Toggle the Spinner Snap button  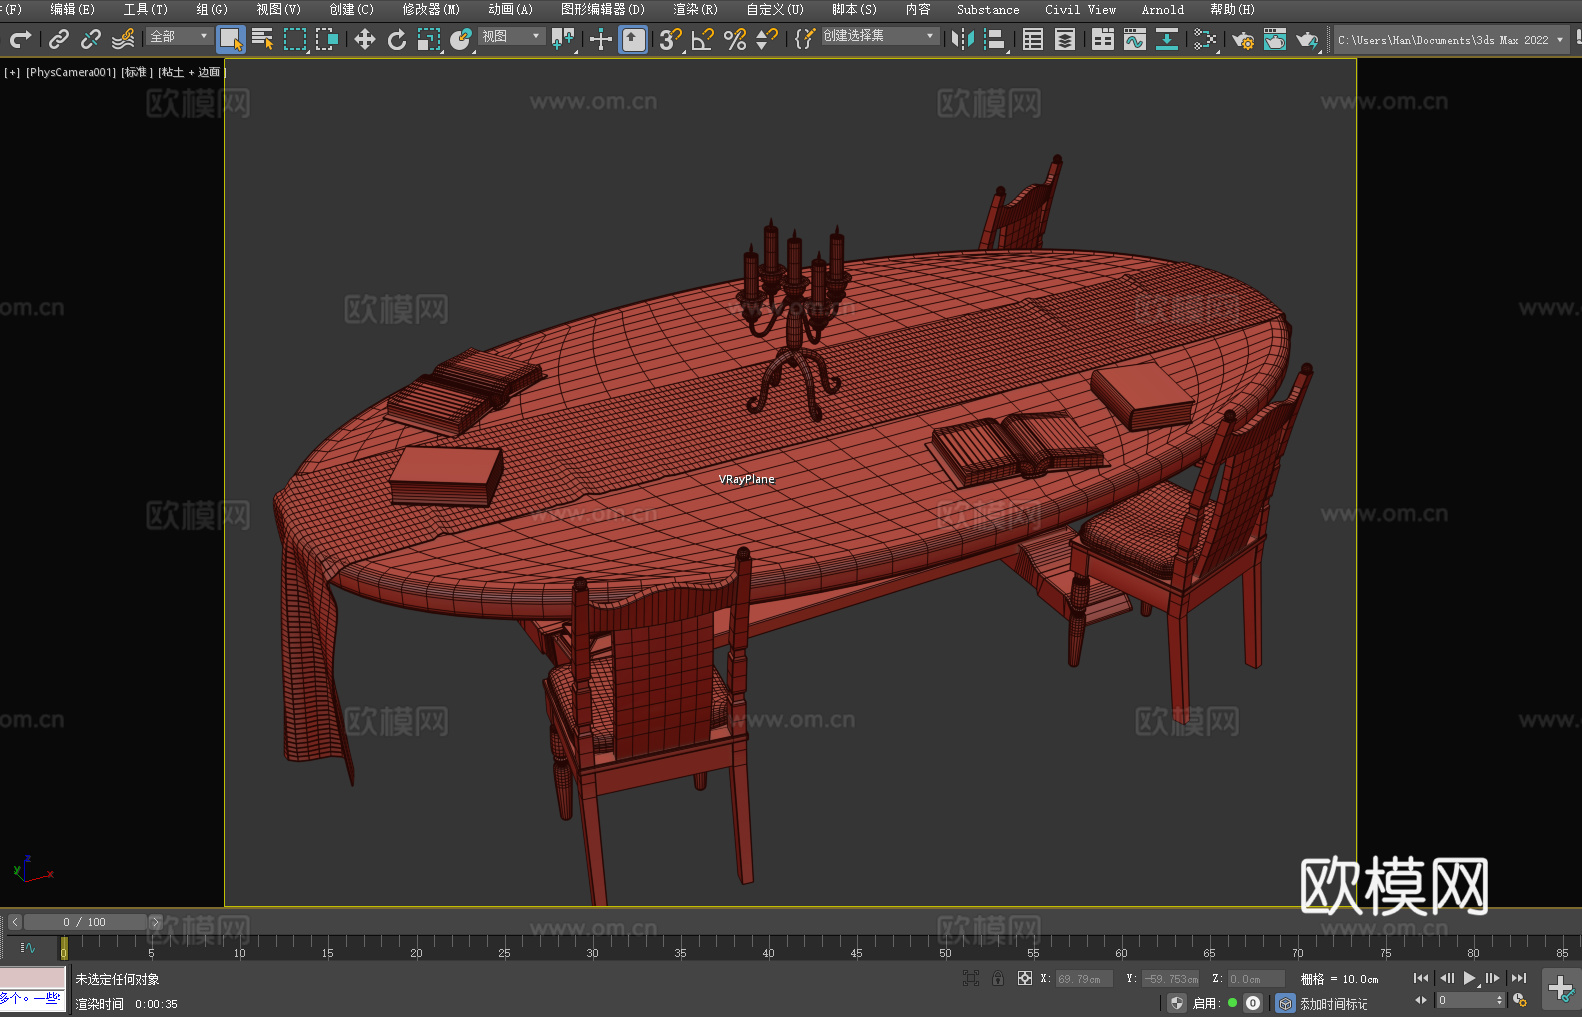click(767, 39)
